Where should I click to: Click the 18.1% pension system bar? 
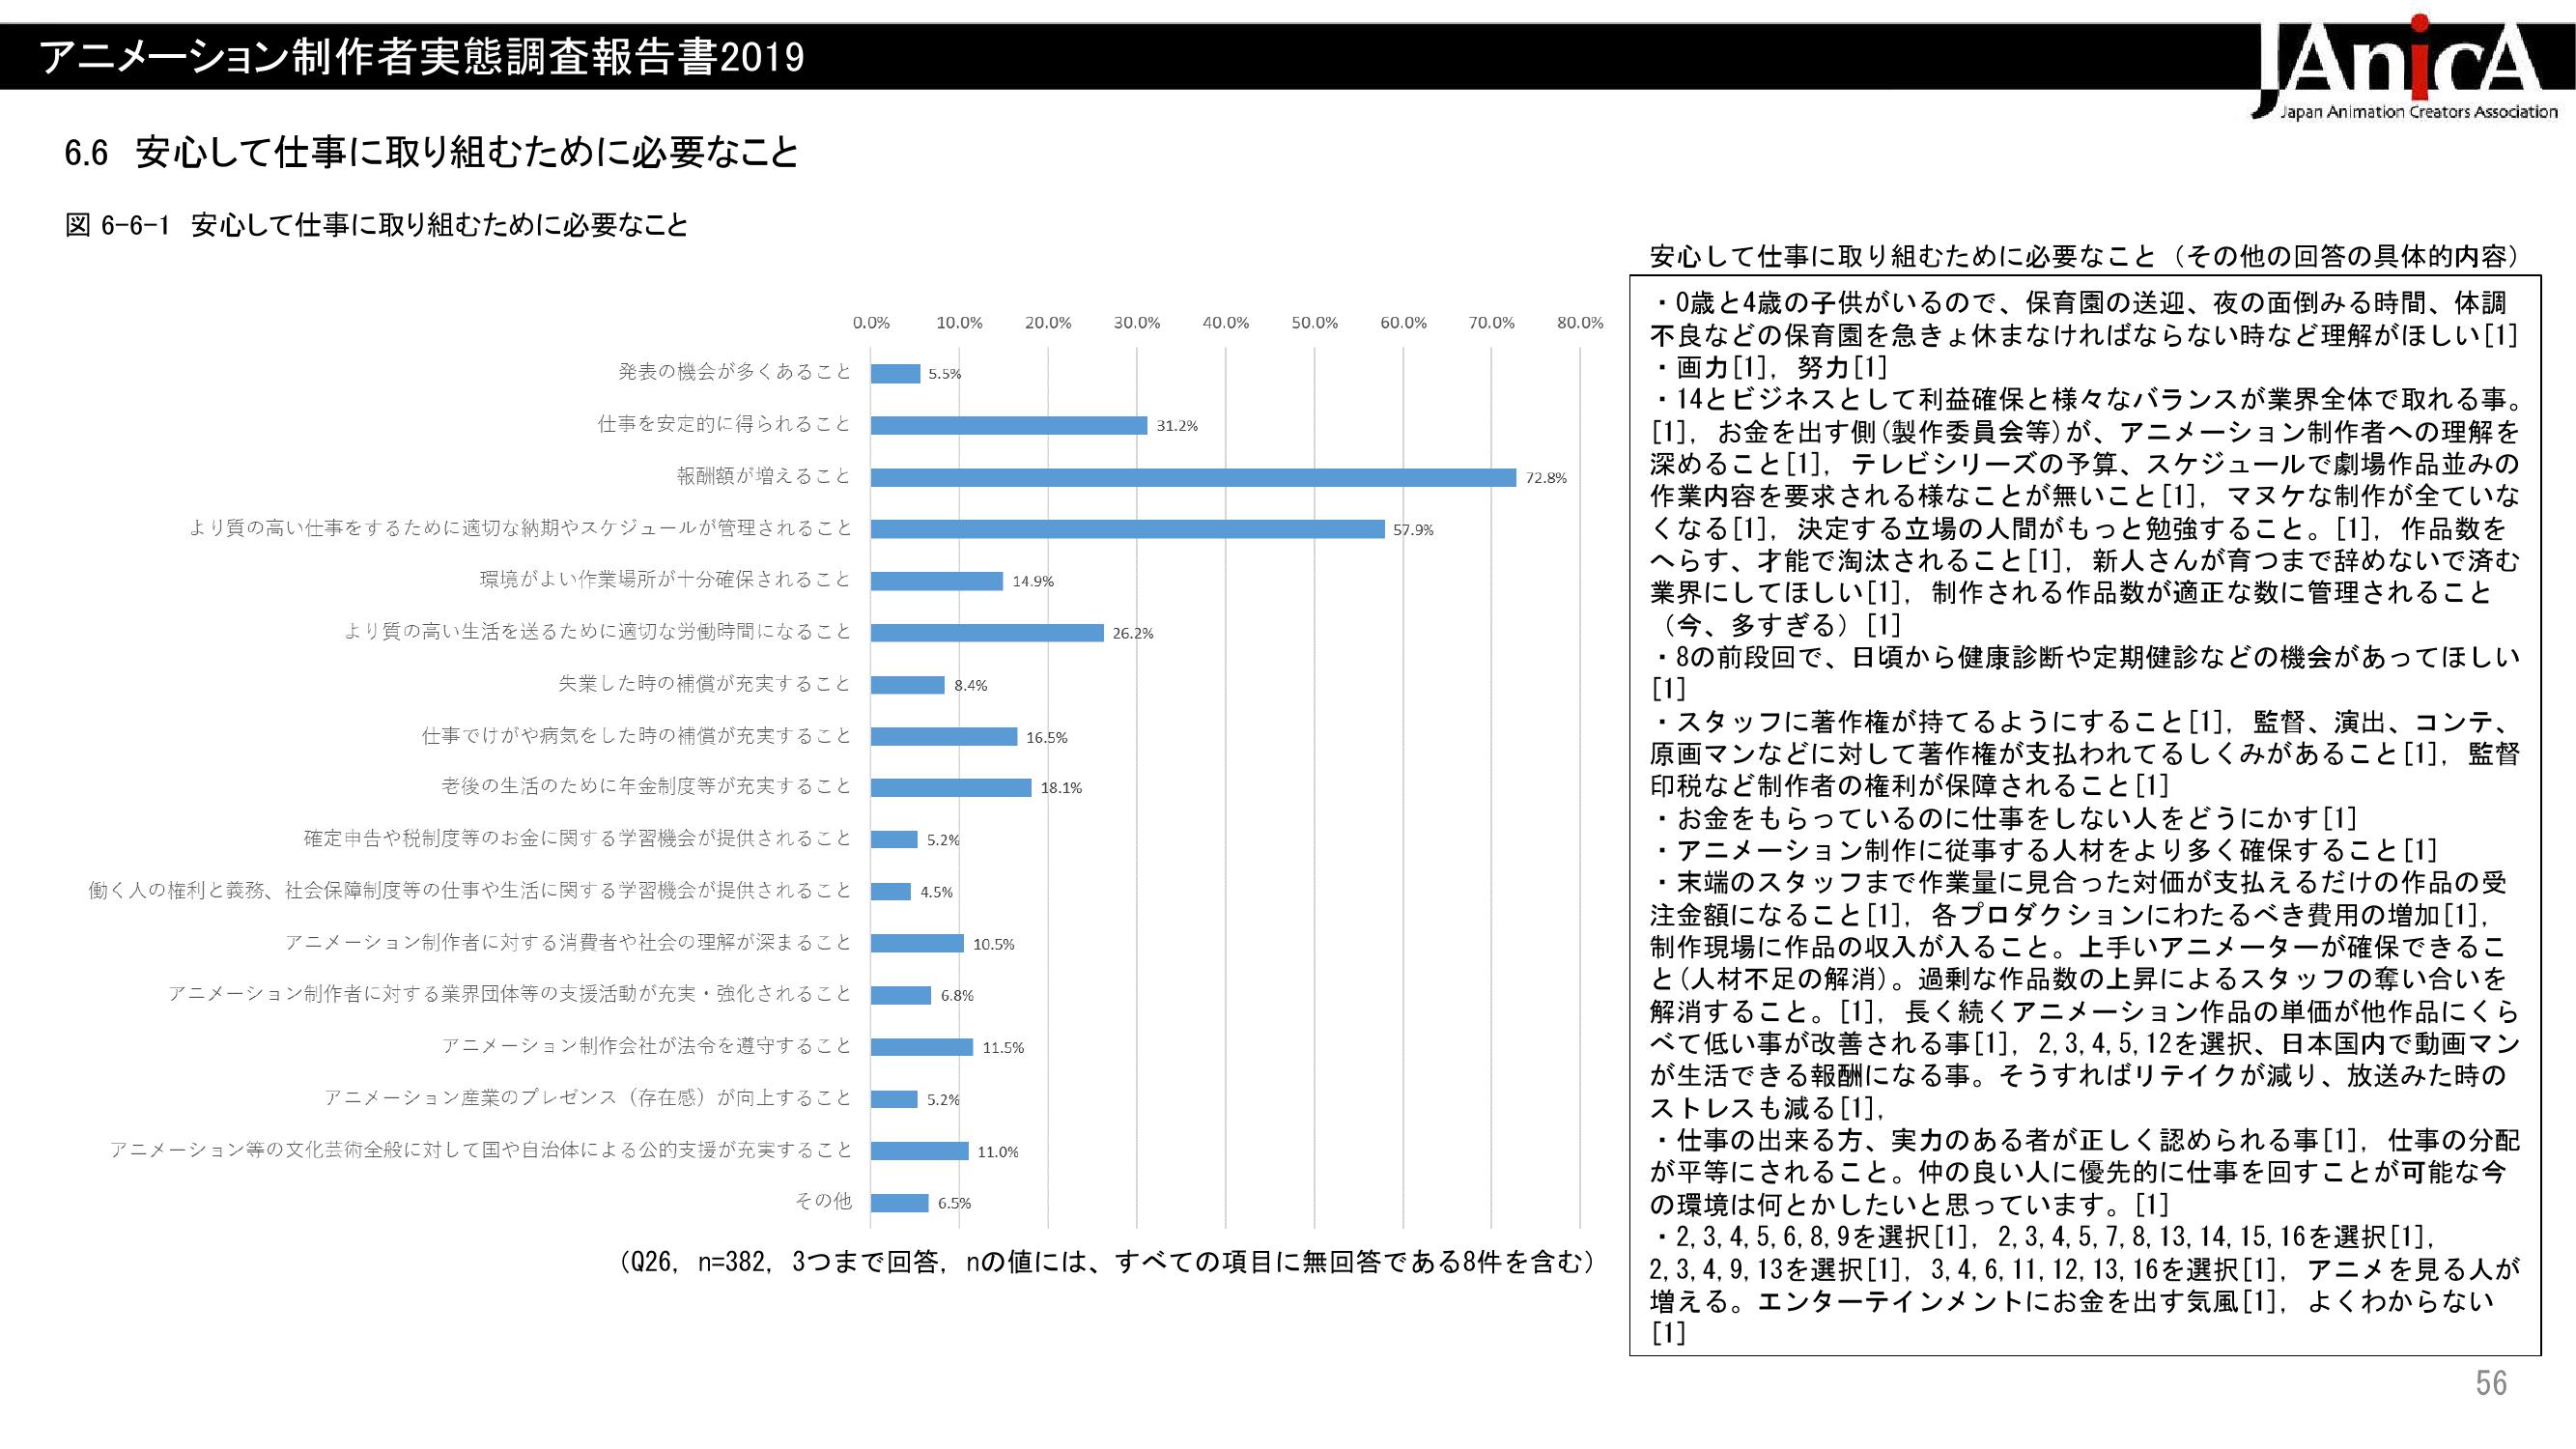point(950,788)
